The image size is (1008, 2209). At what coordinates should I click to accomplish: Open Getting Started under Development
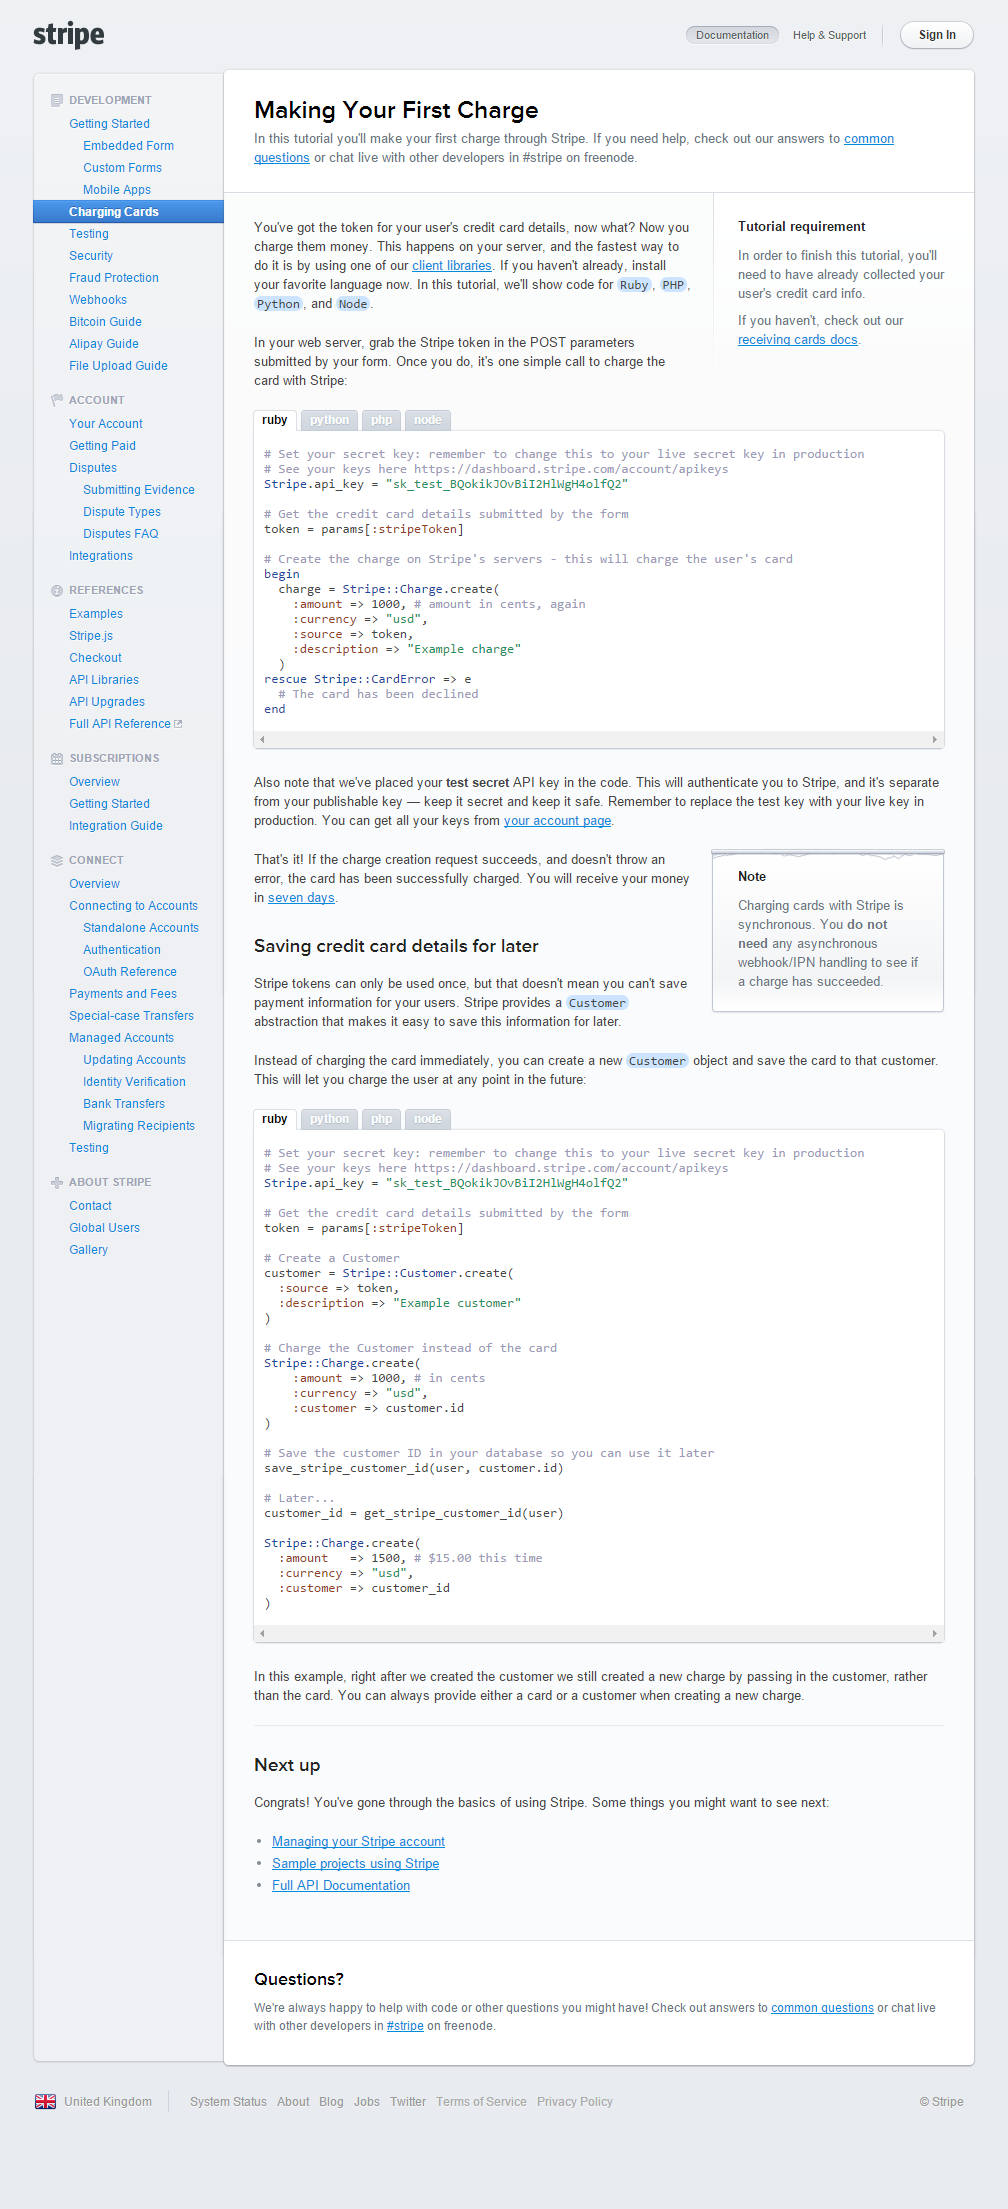click(x=109, y=124)
